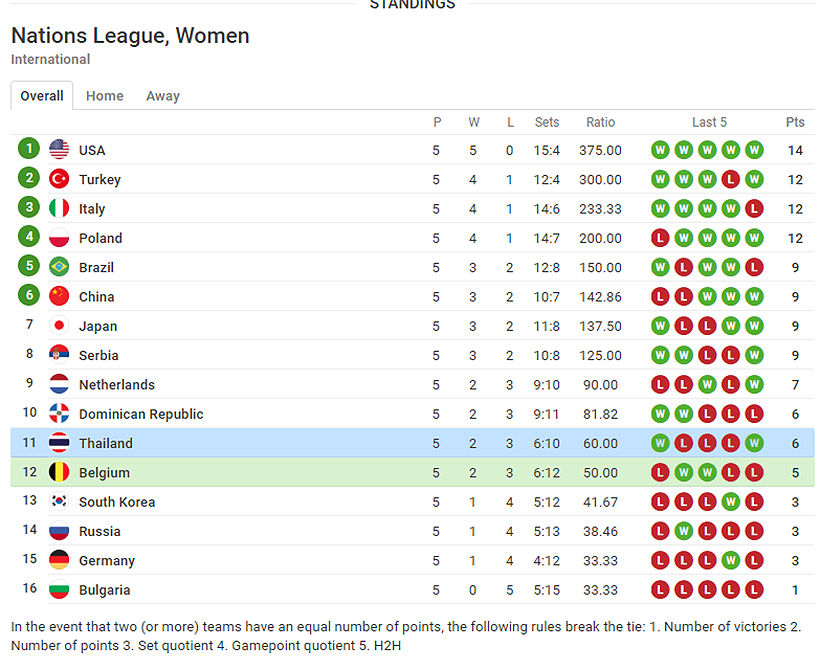Click the South Korea flag icon
820x669 pixels.
tap(59, 502)
